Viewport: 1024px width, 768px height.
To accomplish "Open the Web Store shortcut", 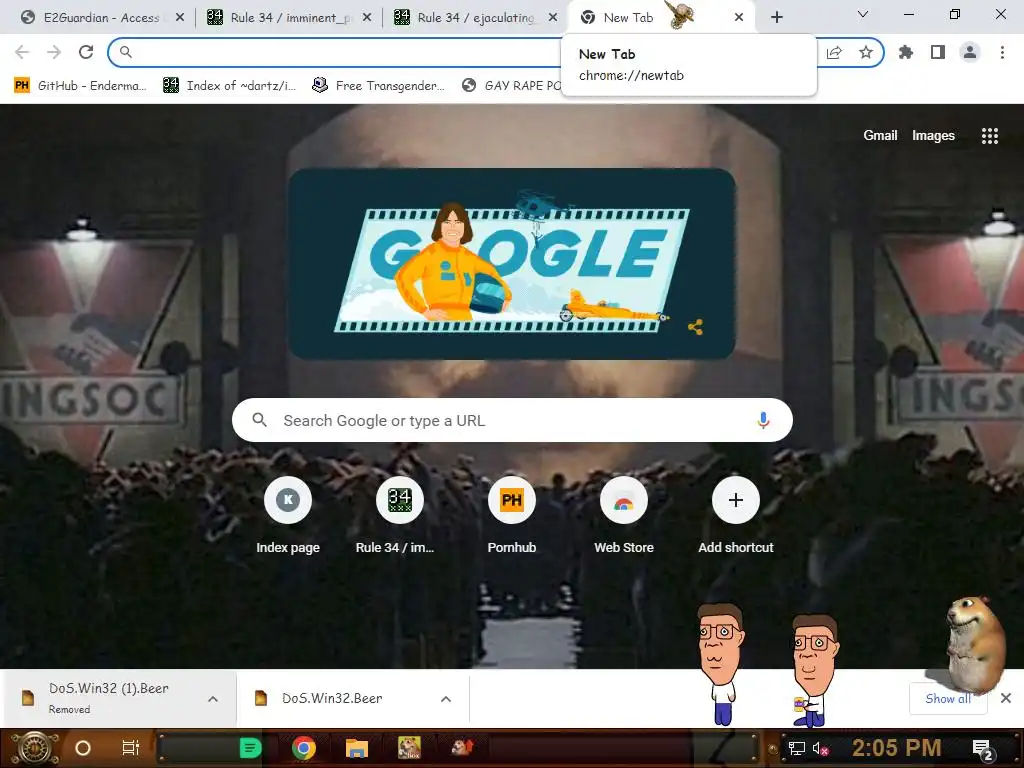I will click(624, 516).
